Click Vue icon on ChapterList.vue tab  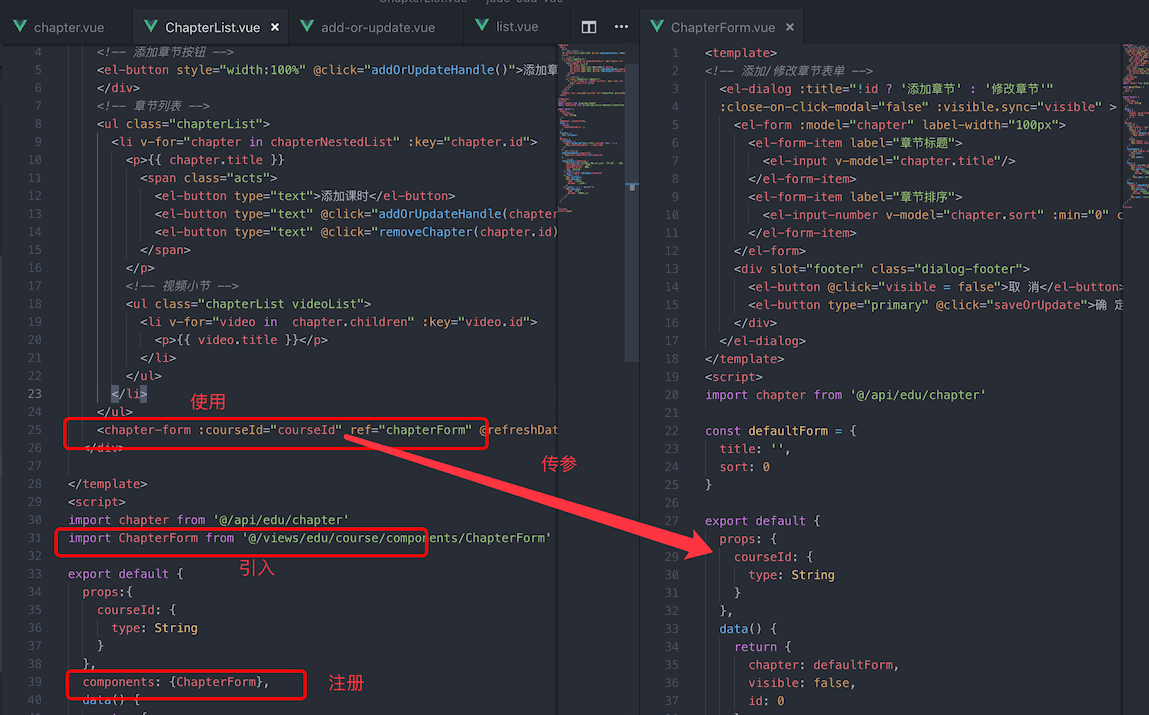(x=151, y=26)
